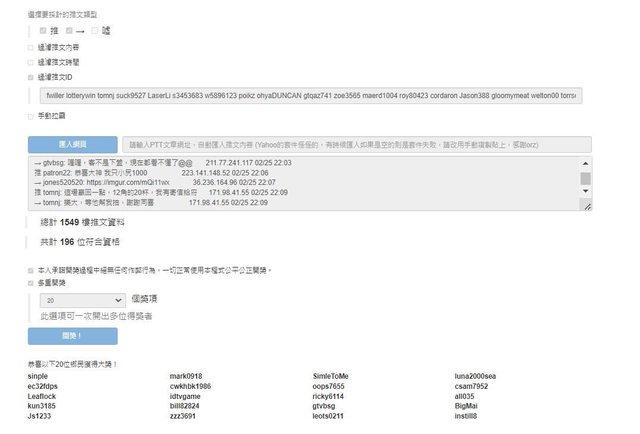This screenshot has width=640, height=434.
Task: Open the prize count dropdown showing 20
Action: tap(83, 299)
